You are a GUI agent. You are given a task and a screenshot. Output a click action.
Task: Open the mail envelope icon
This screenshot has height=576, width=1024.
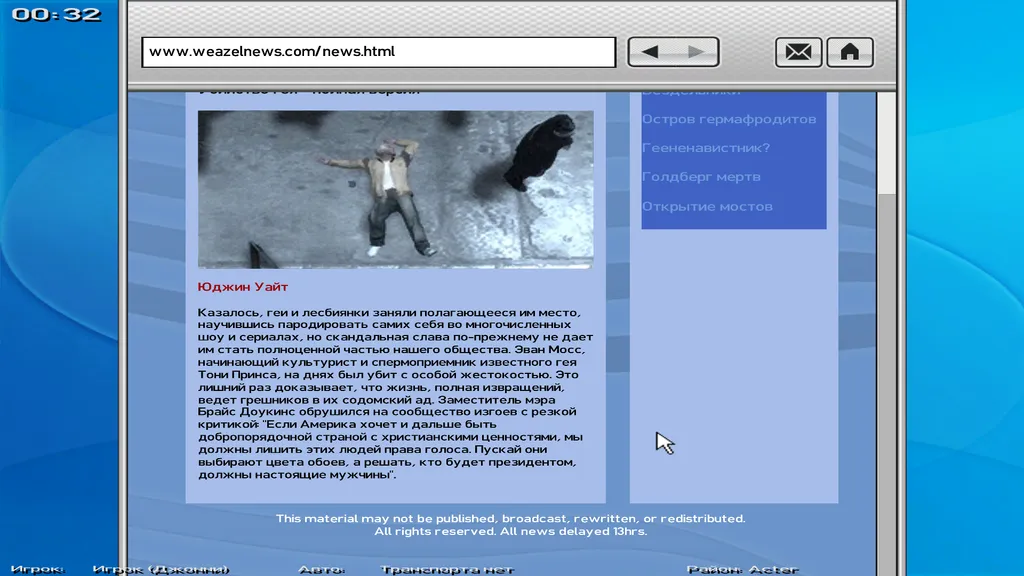(798, 52)
